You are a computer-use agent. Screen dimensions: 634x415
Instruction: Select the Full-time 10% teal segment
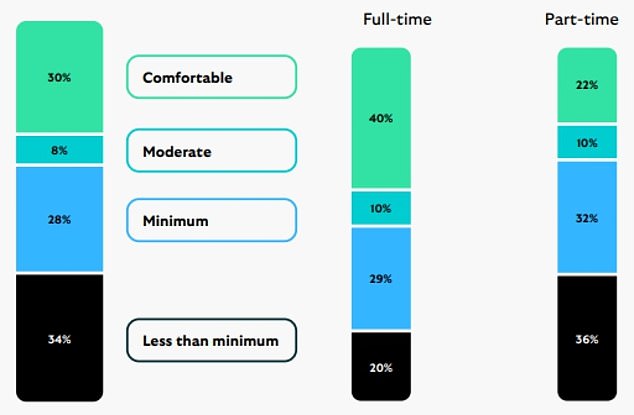[381, 208]
